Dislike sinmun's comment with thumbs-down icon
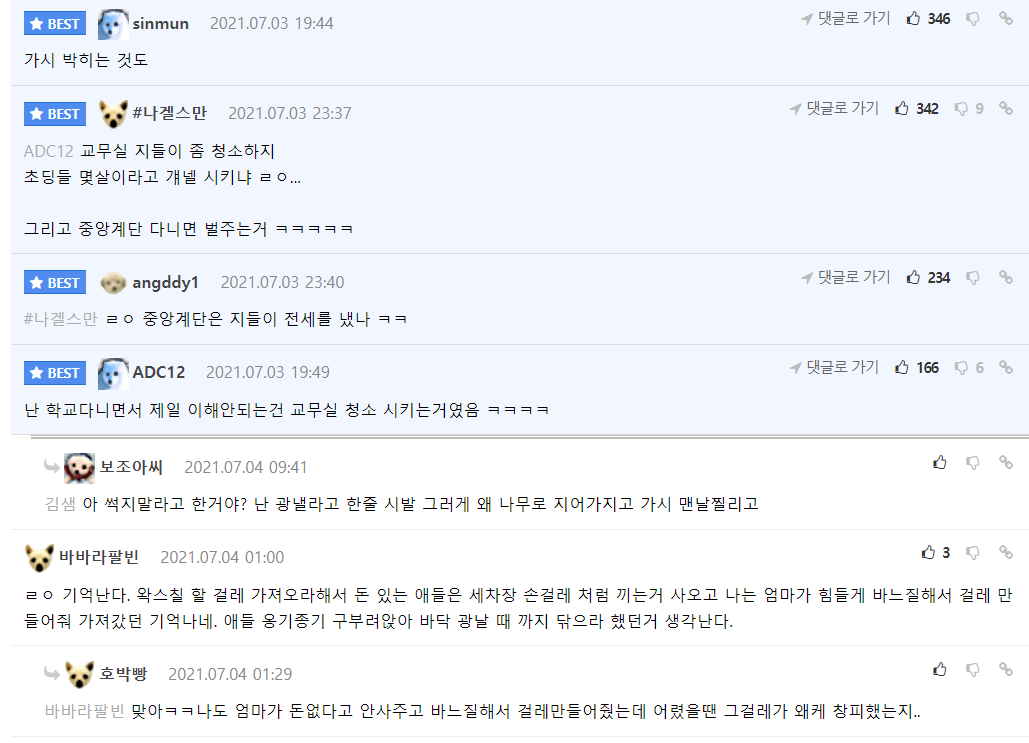 coord(972,19)
